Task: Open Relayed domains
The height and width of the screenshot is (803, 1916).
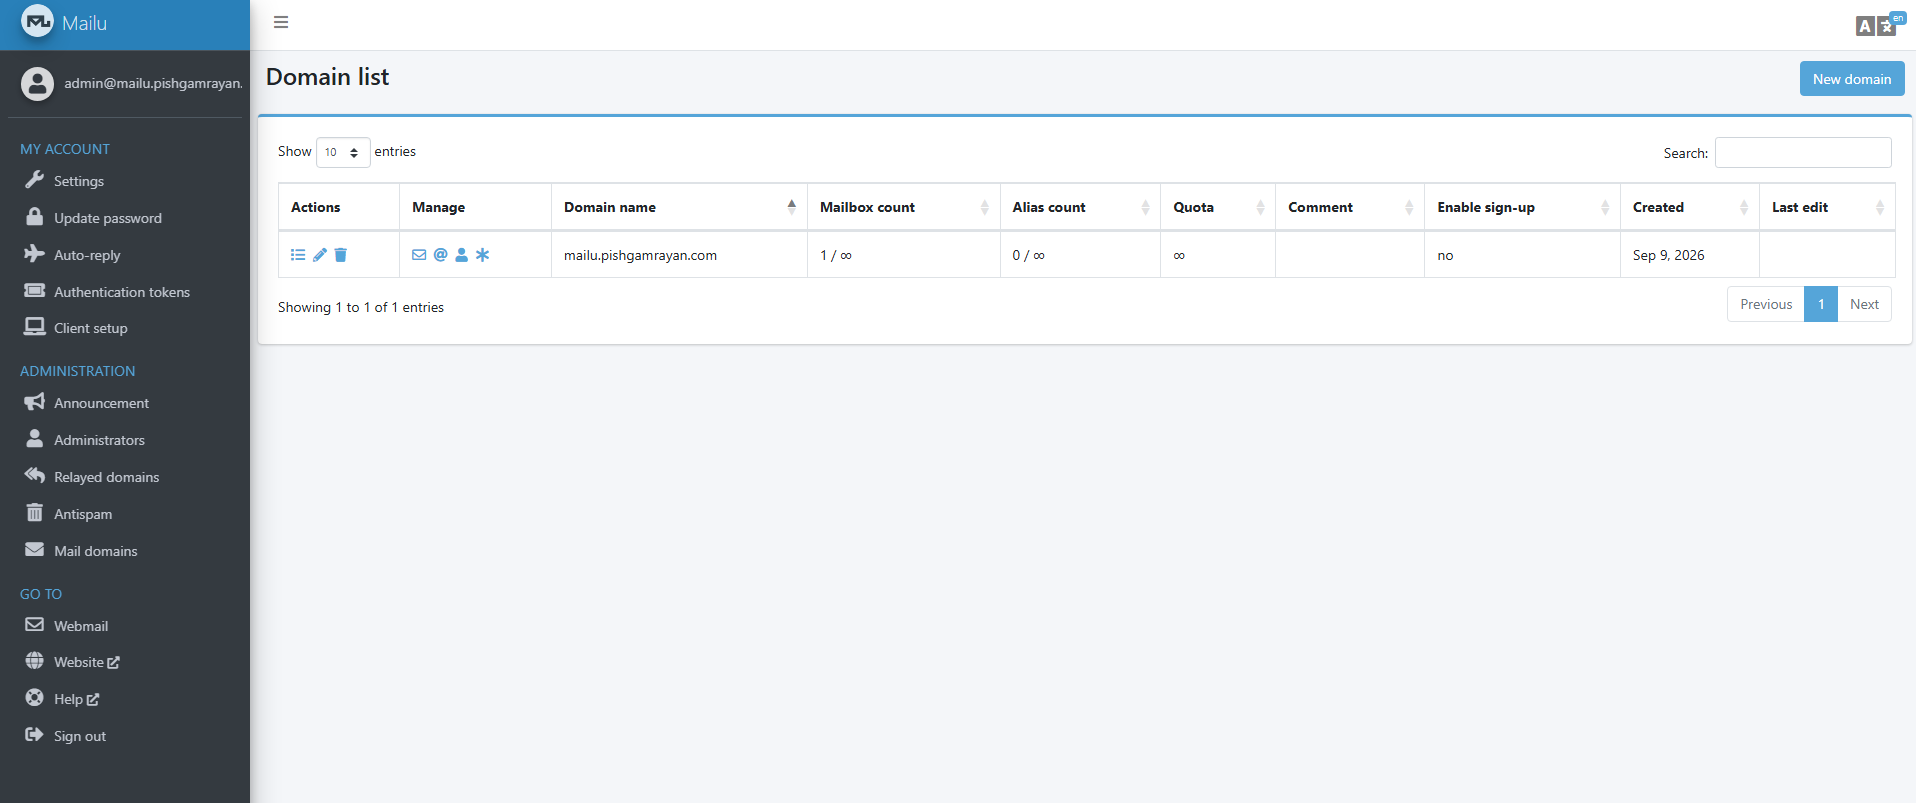Action: point(125,477)
